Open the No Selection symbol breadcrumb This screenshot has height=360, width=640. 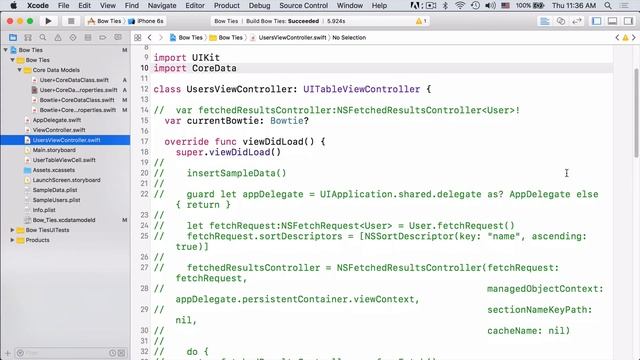349,38
